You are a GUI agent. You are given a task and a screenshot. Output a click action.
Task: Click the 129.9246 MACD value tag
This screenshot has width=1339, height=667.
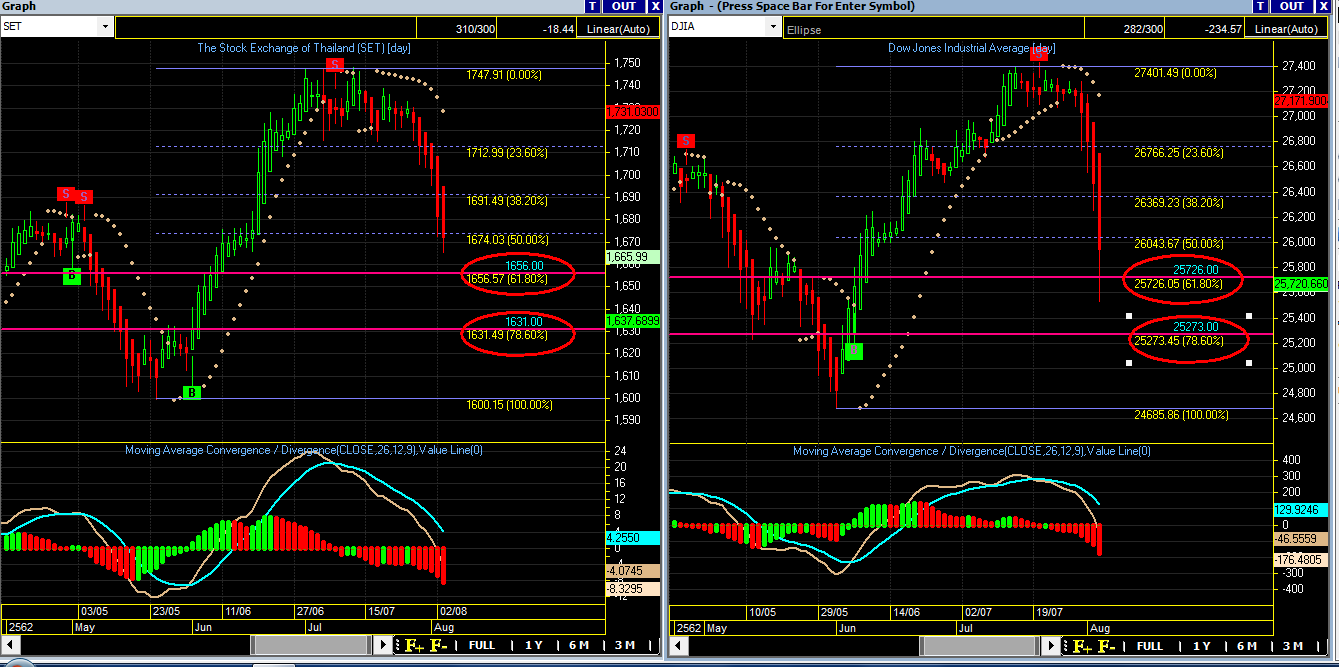[1300, 509]
